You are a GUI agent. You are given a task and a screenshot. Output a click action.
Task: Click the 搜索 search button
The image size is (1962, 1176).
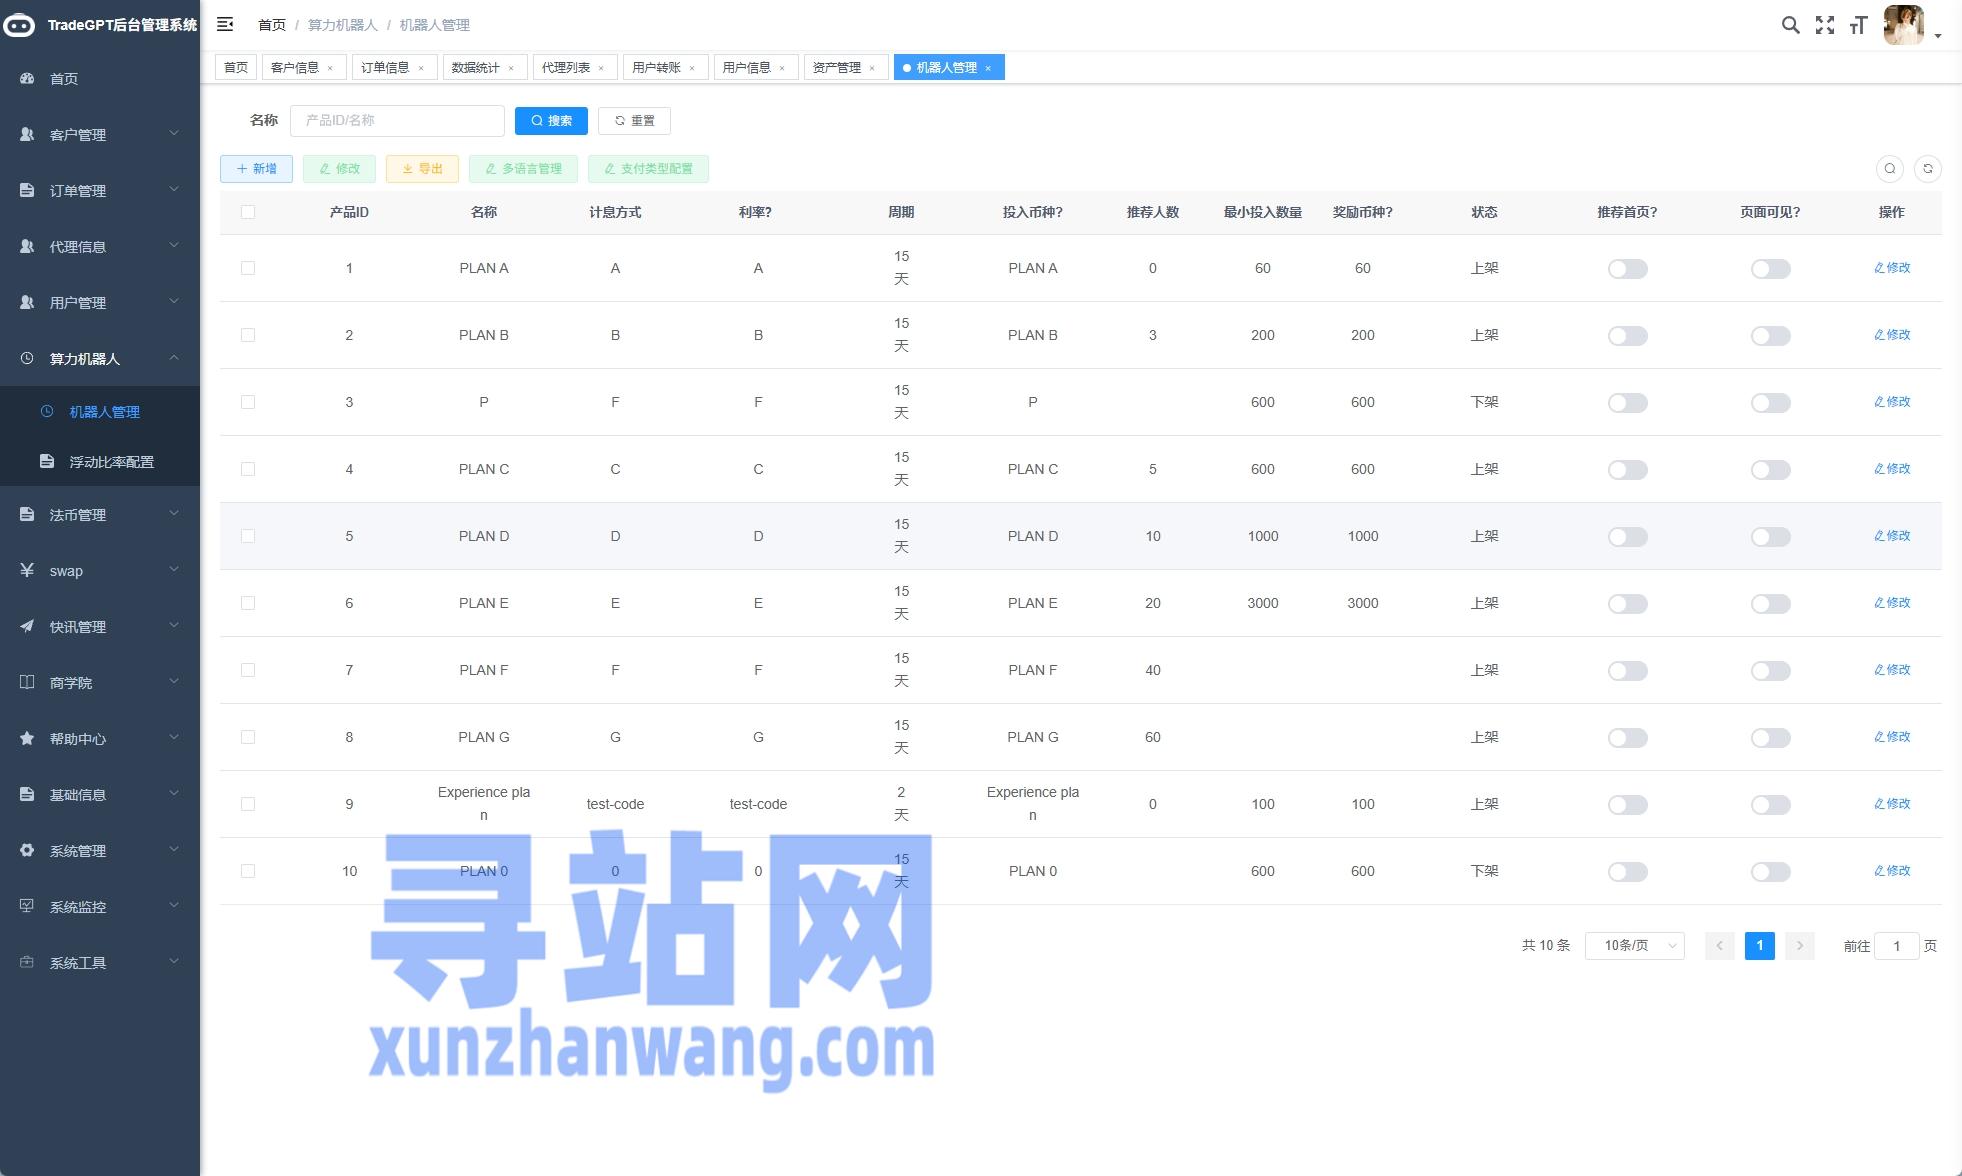[x=551, y=120]
